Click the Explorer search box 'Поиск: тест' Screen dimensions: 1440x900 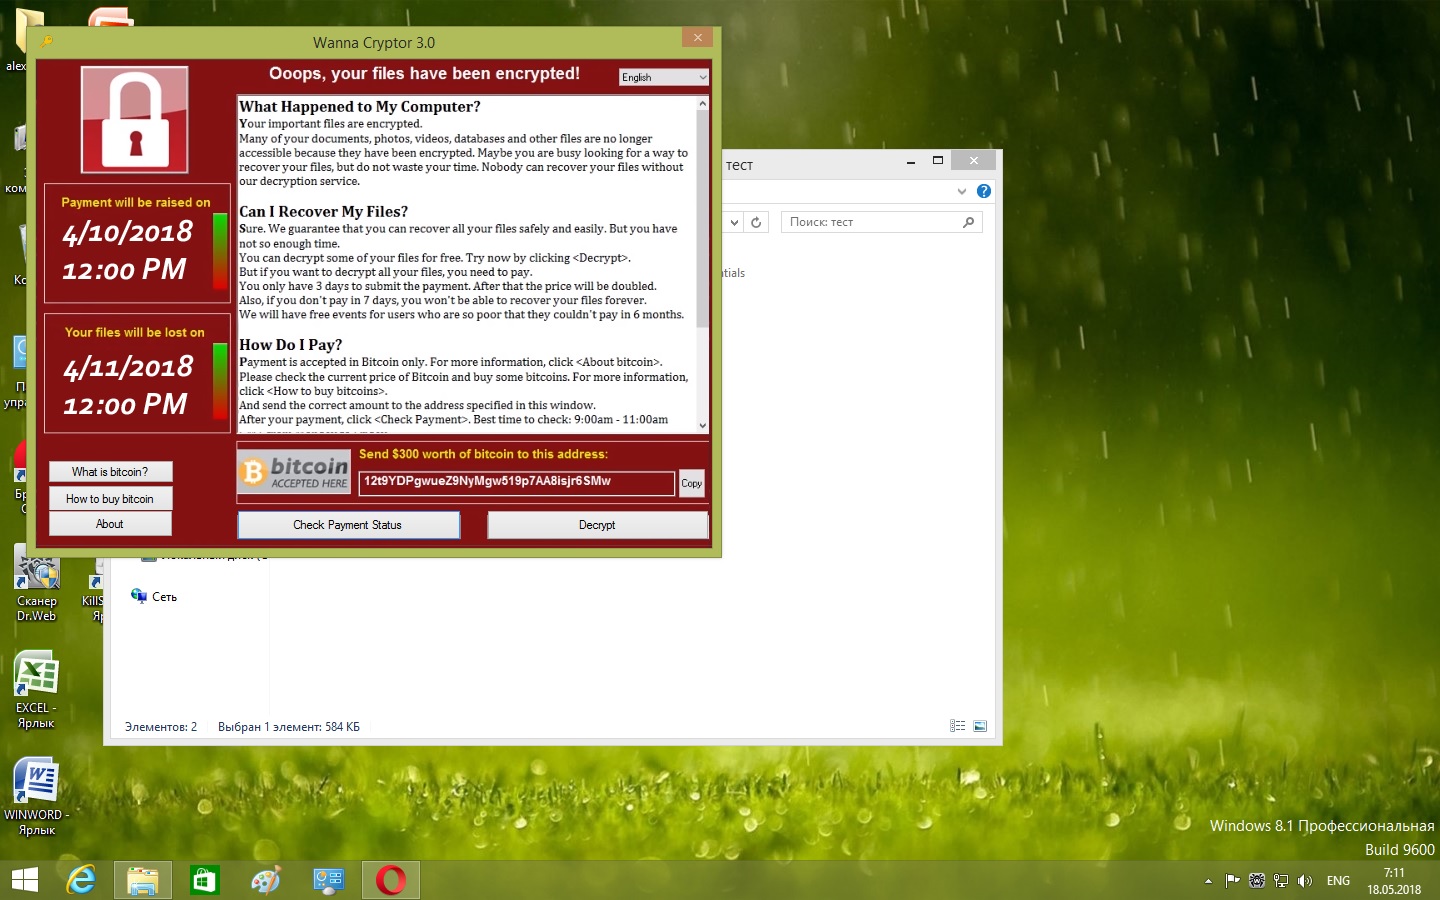pyautogui.click(x=882, y=222)
